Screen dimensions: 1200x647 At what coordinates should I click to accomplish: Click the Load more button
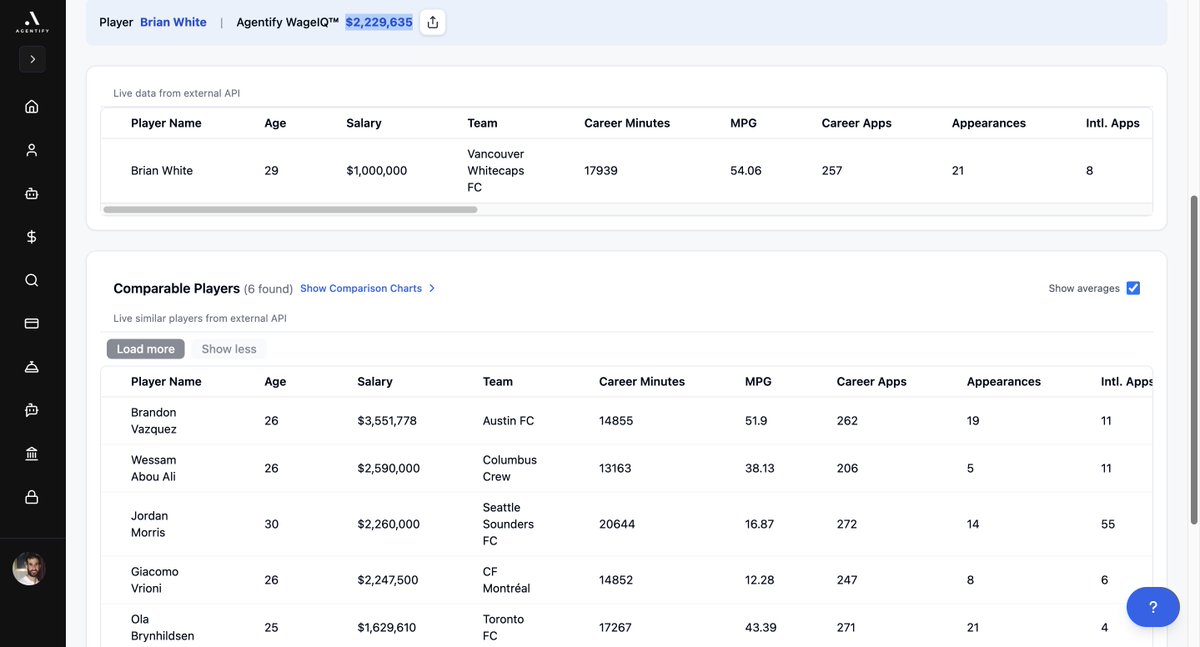click(x=145, y=348)
